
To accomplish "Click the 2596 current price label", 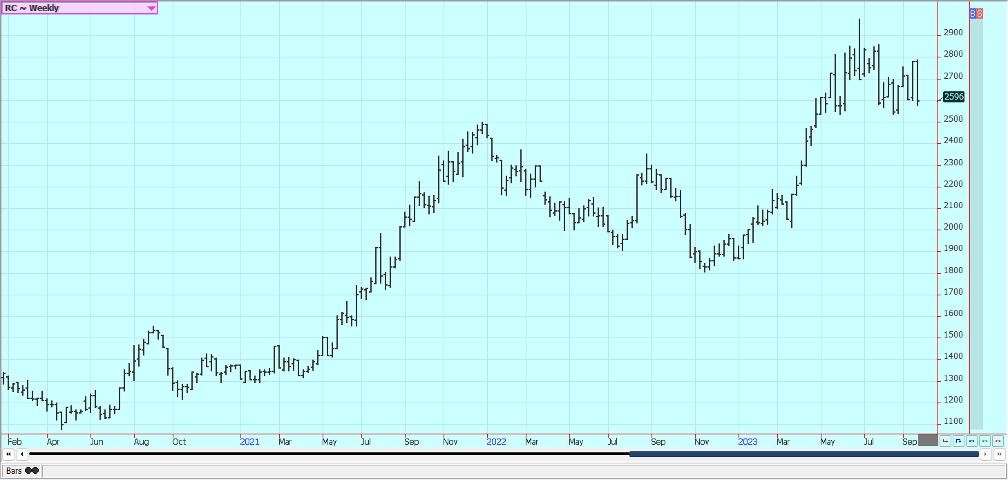I will click(x=955, y=96).
